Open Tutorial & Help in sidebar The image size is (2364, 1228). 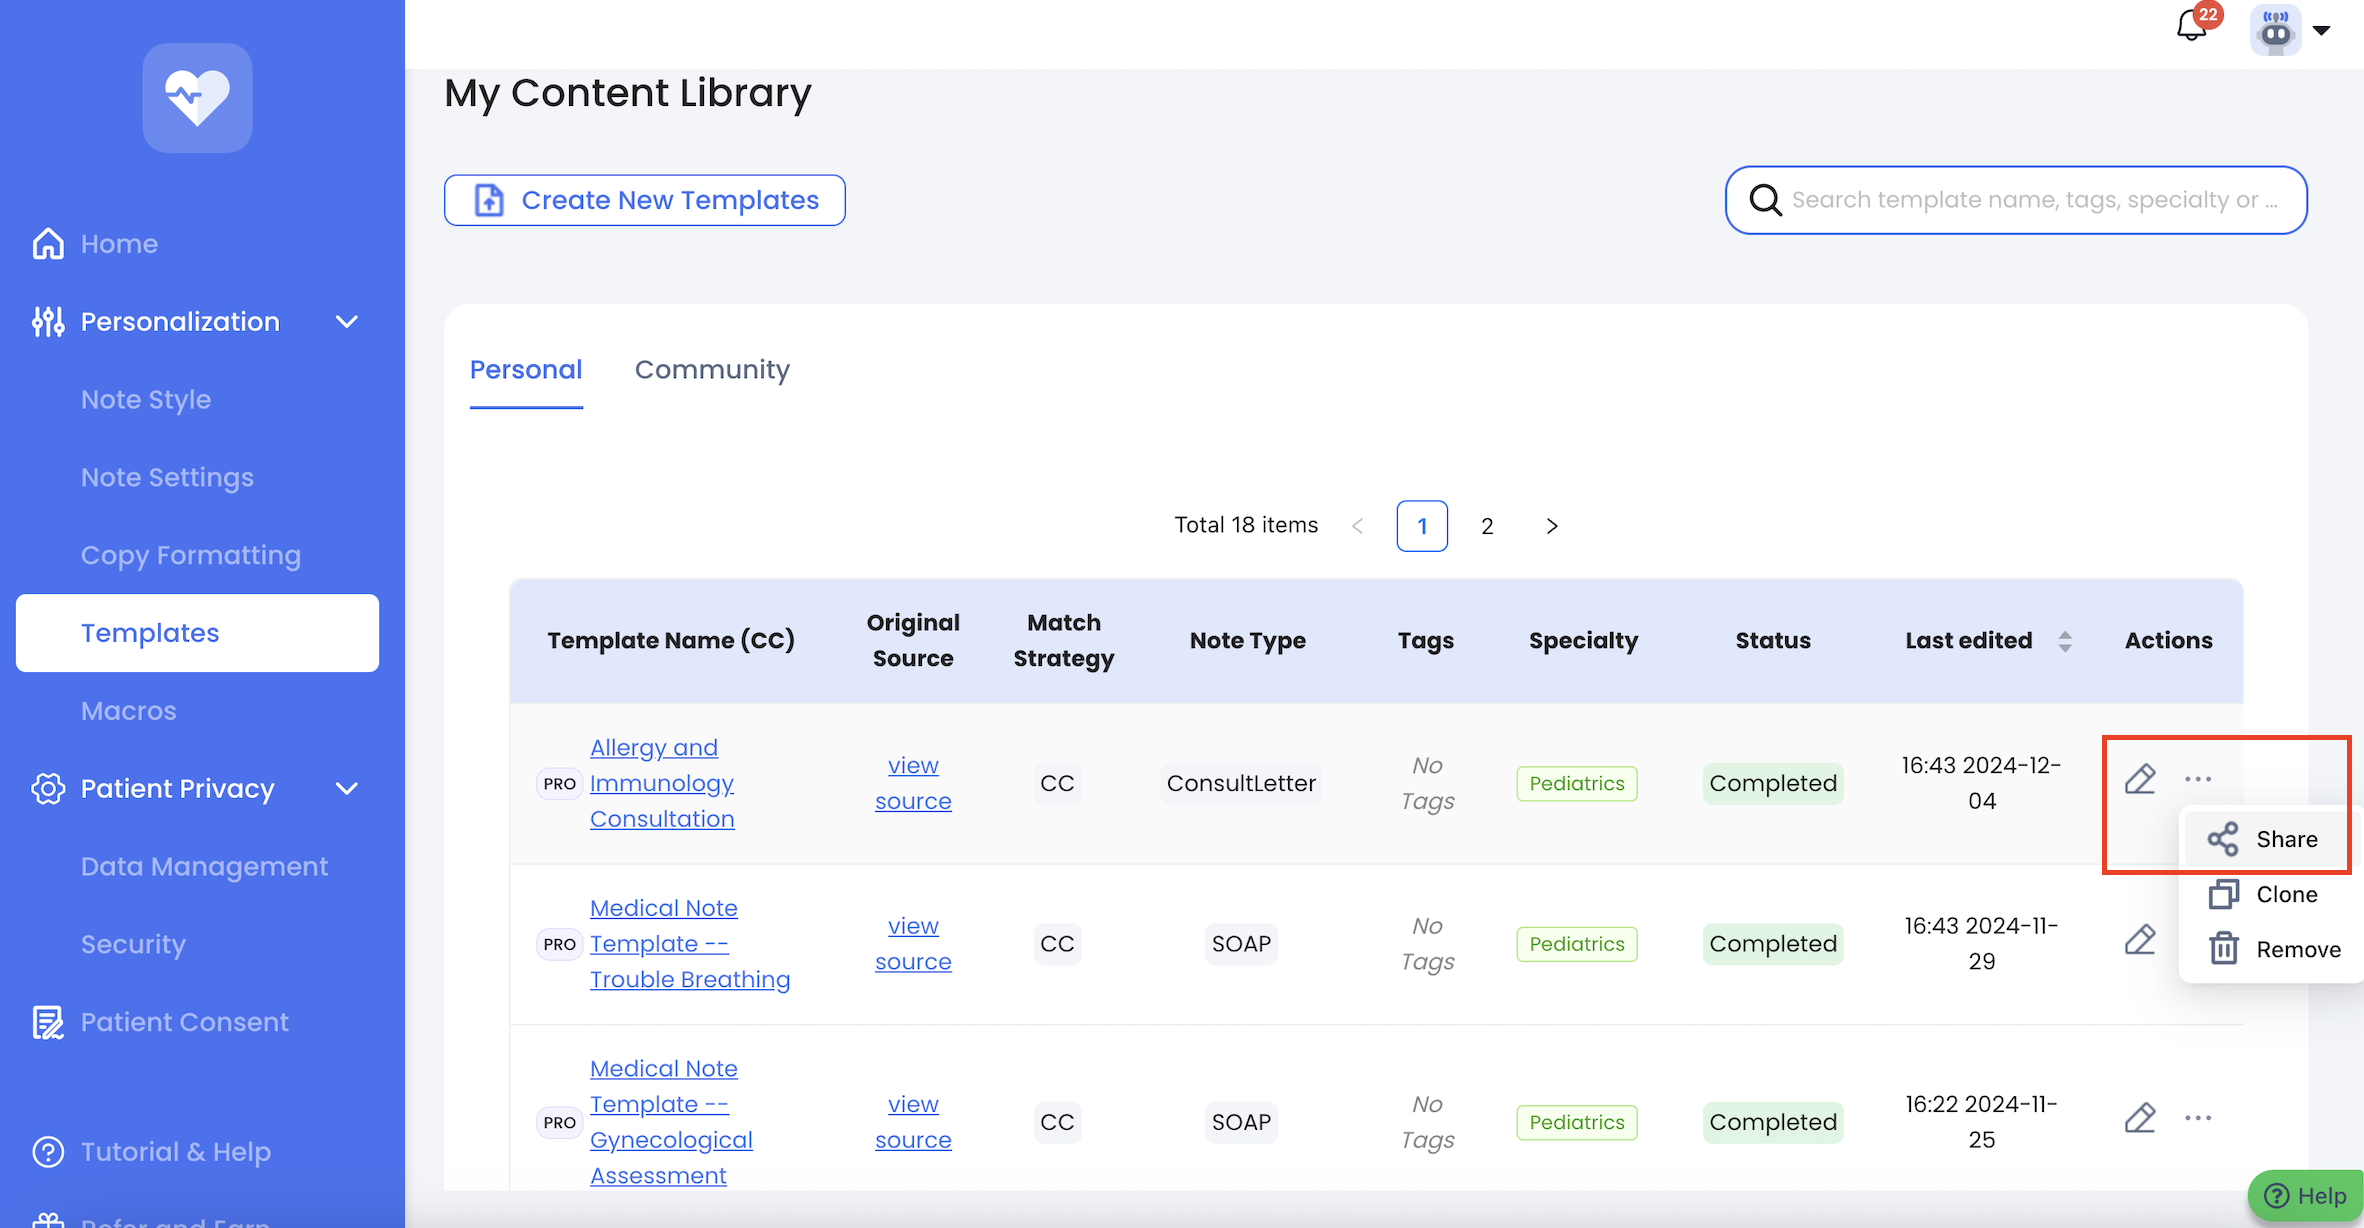point(175,1152)
